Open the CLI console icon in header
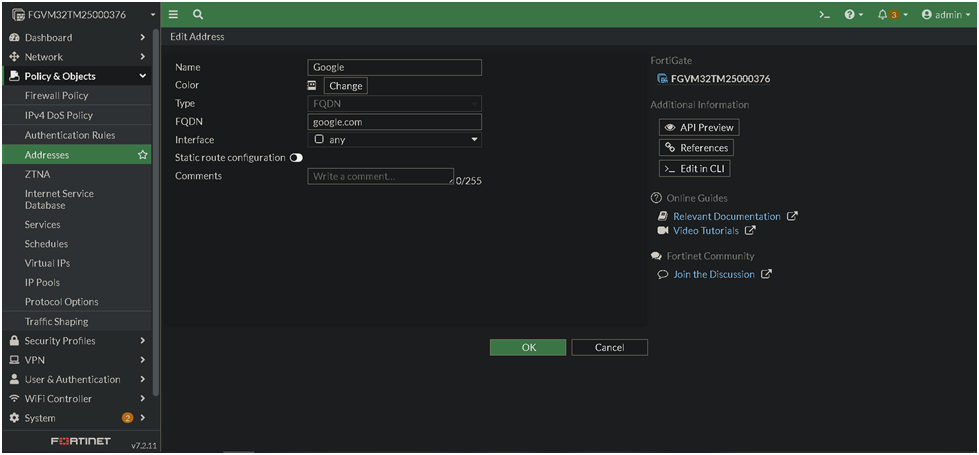 pyautogui.click(x=825, y=15)
